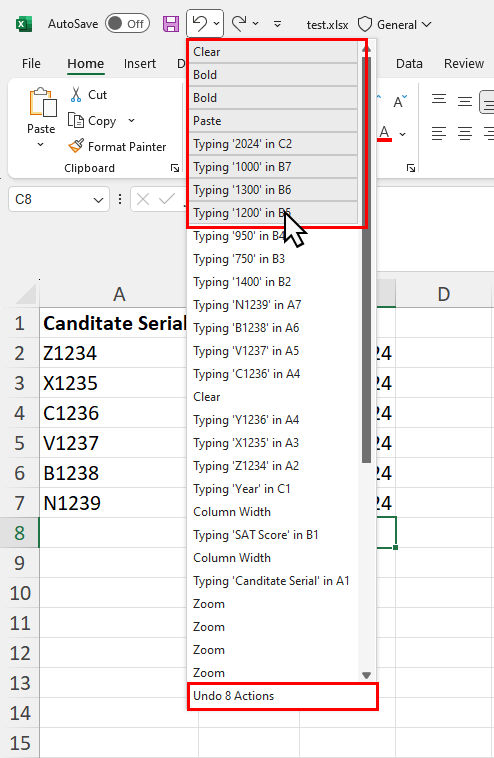Screen dimensions: 494x758
Task: Switch to the Insert tab
Action: [x=140, y=63]
